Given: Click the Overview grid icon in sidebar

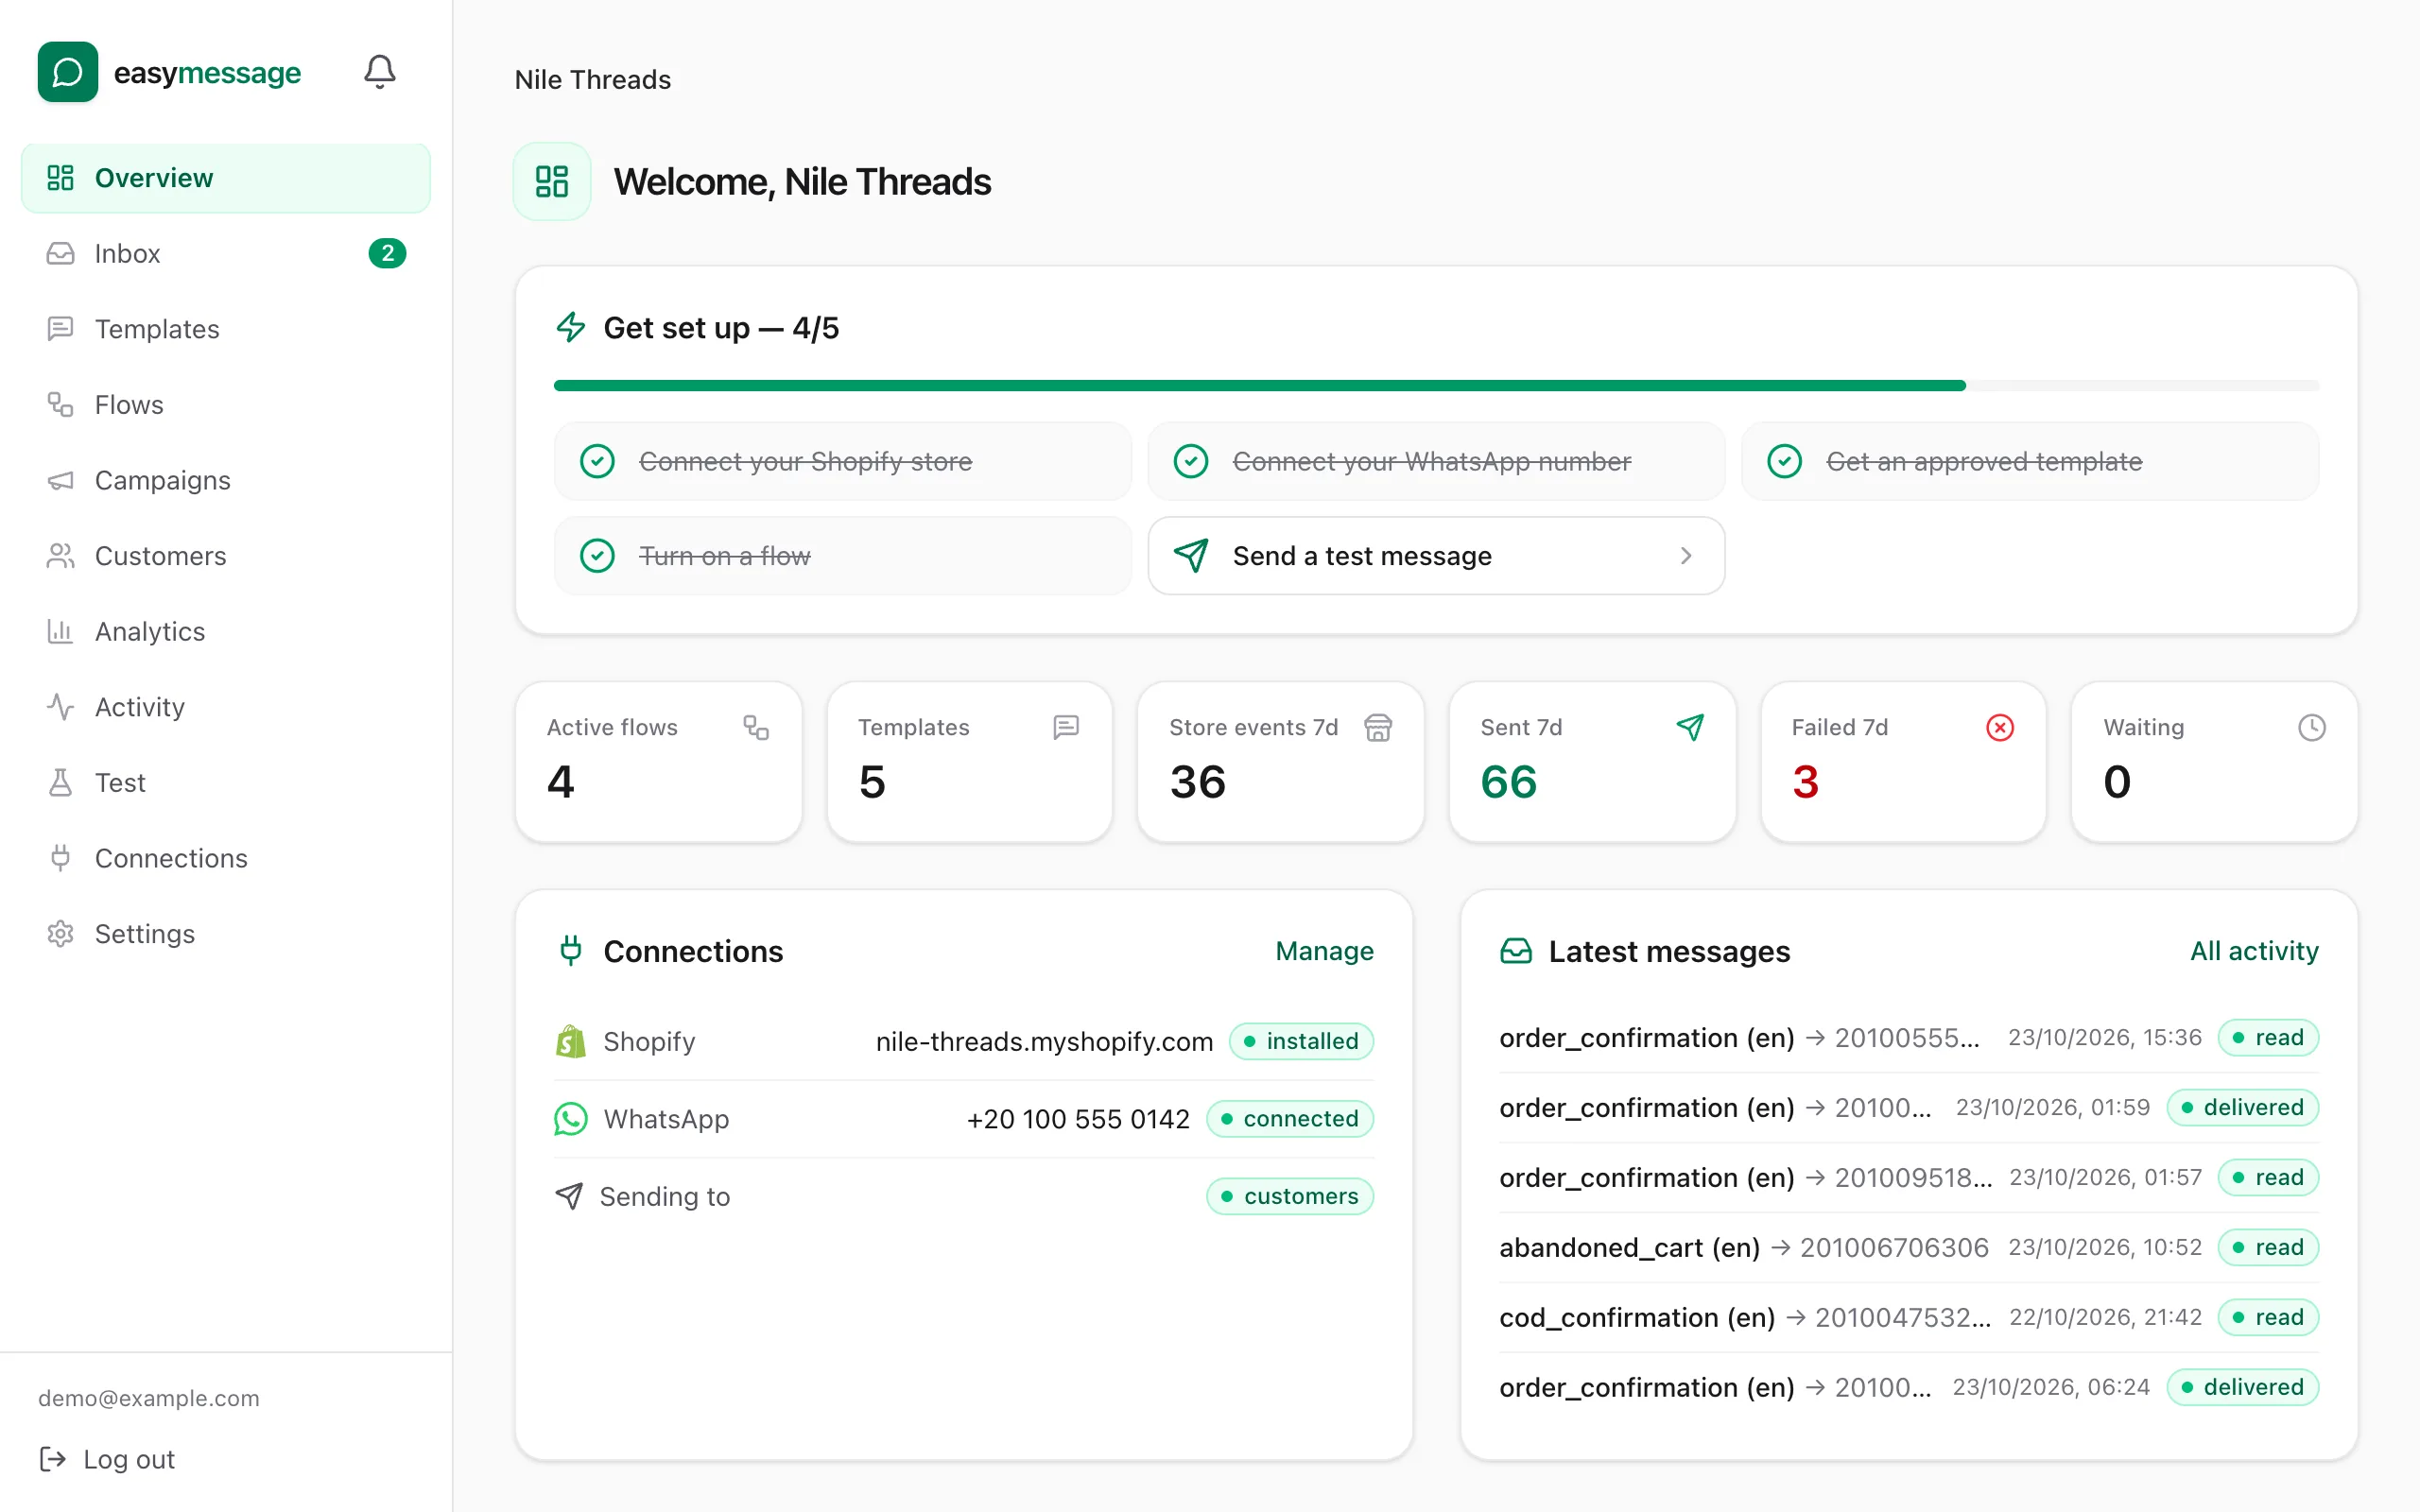Looking at the screenshot, I should coord(60,178).
